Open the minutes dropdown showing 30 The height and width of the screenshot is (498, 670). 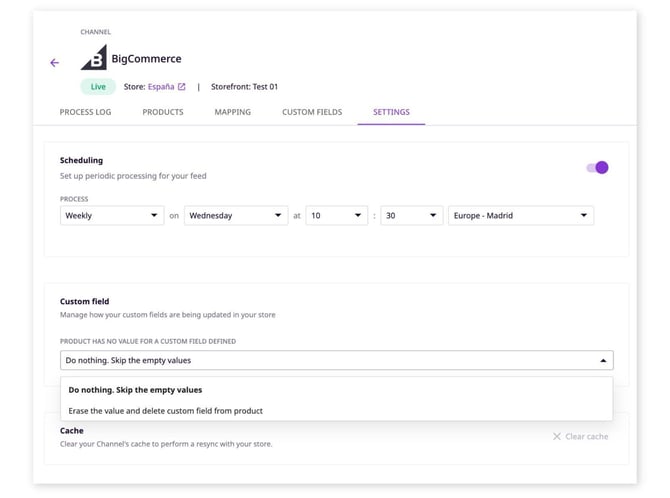tap(411, 215)
